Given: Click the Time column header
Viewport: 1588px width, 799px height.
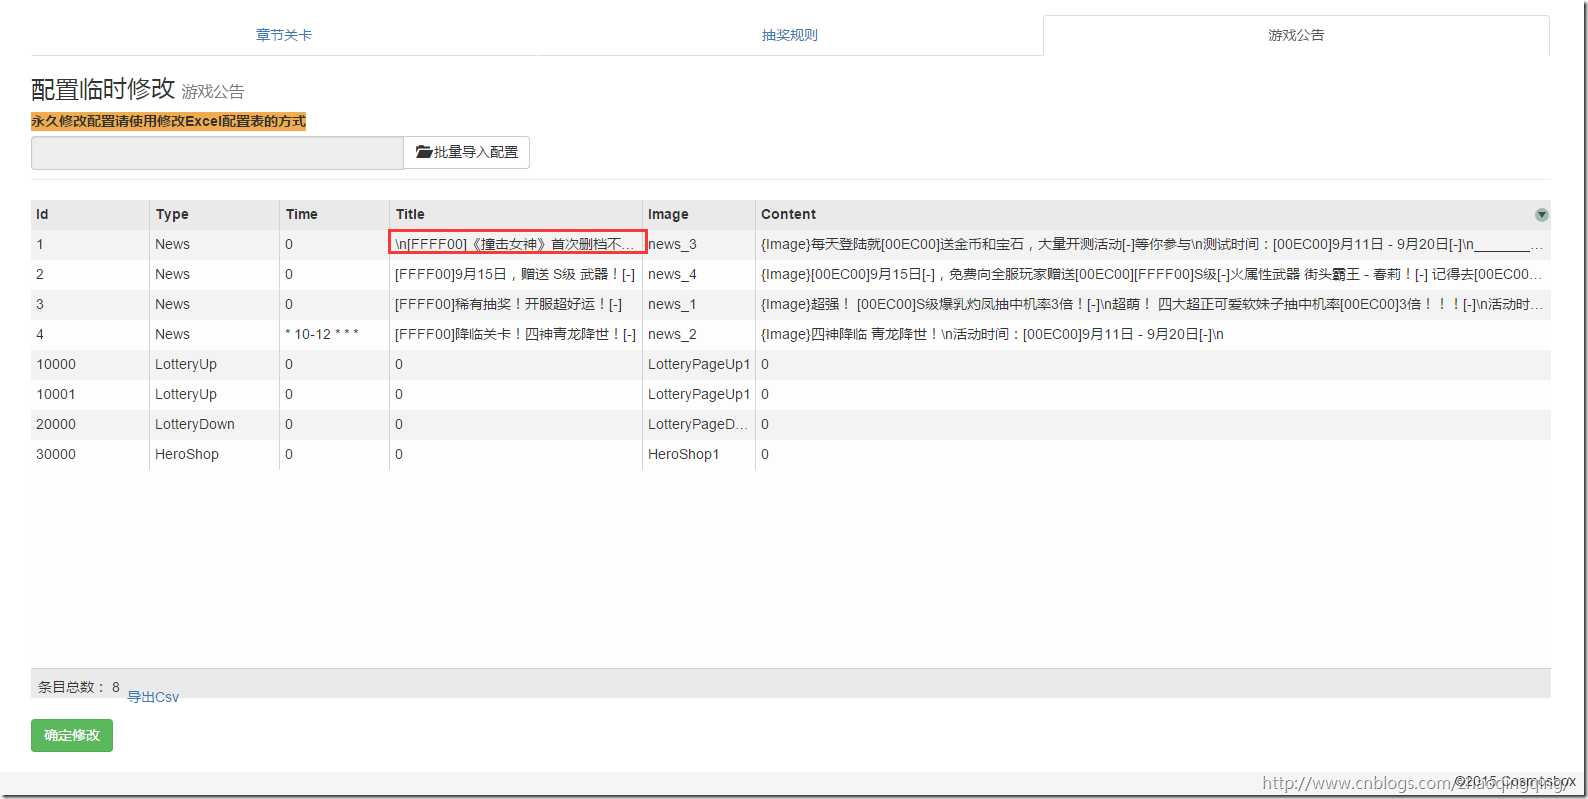Looking at the screenshot, I should (334, 214).
